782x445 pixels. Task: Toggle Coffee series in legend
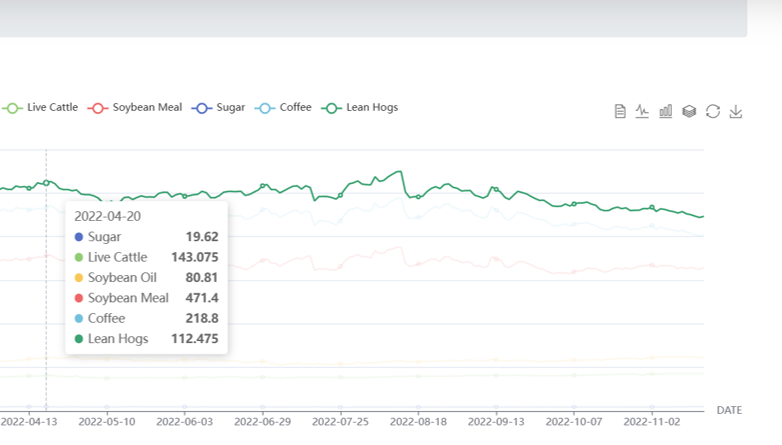pyautogui.click(x=283, y=107)
